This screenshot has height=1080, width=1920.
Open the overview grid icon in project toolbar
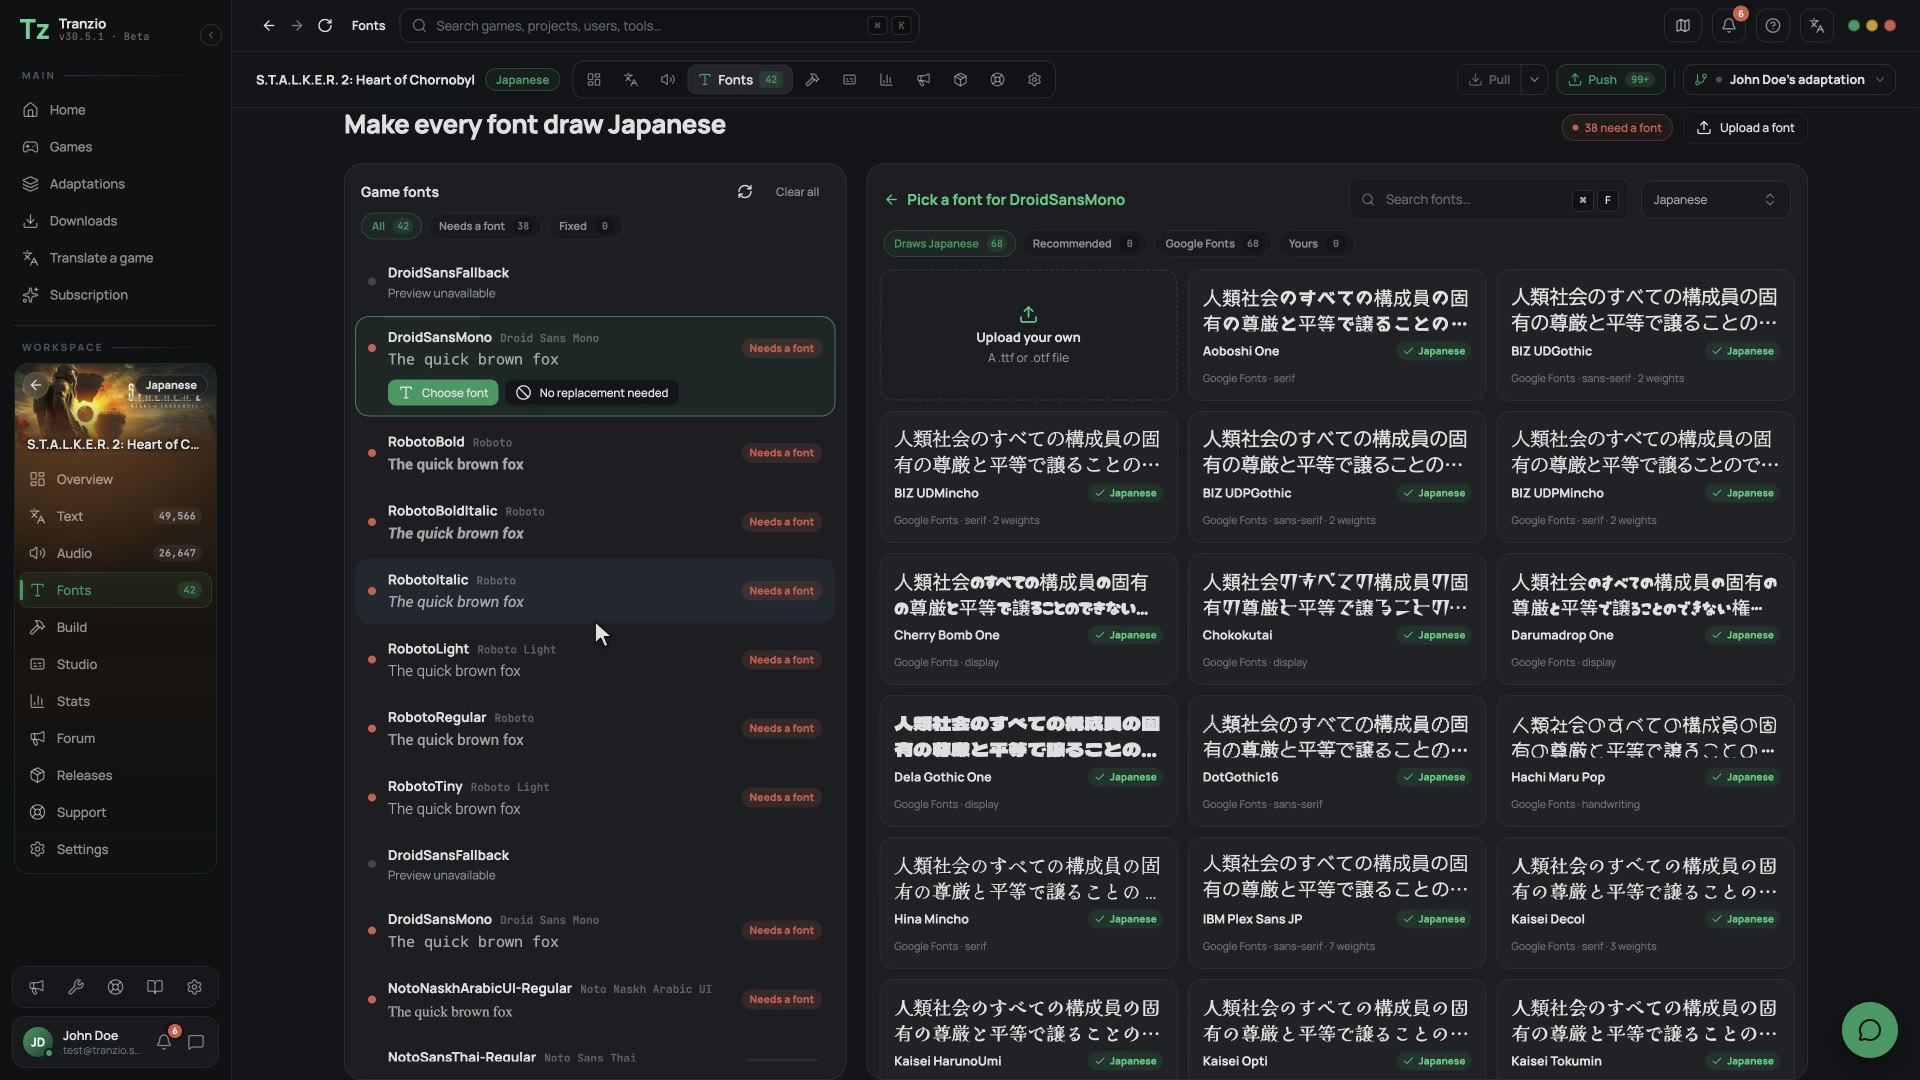pos(594,80)
